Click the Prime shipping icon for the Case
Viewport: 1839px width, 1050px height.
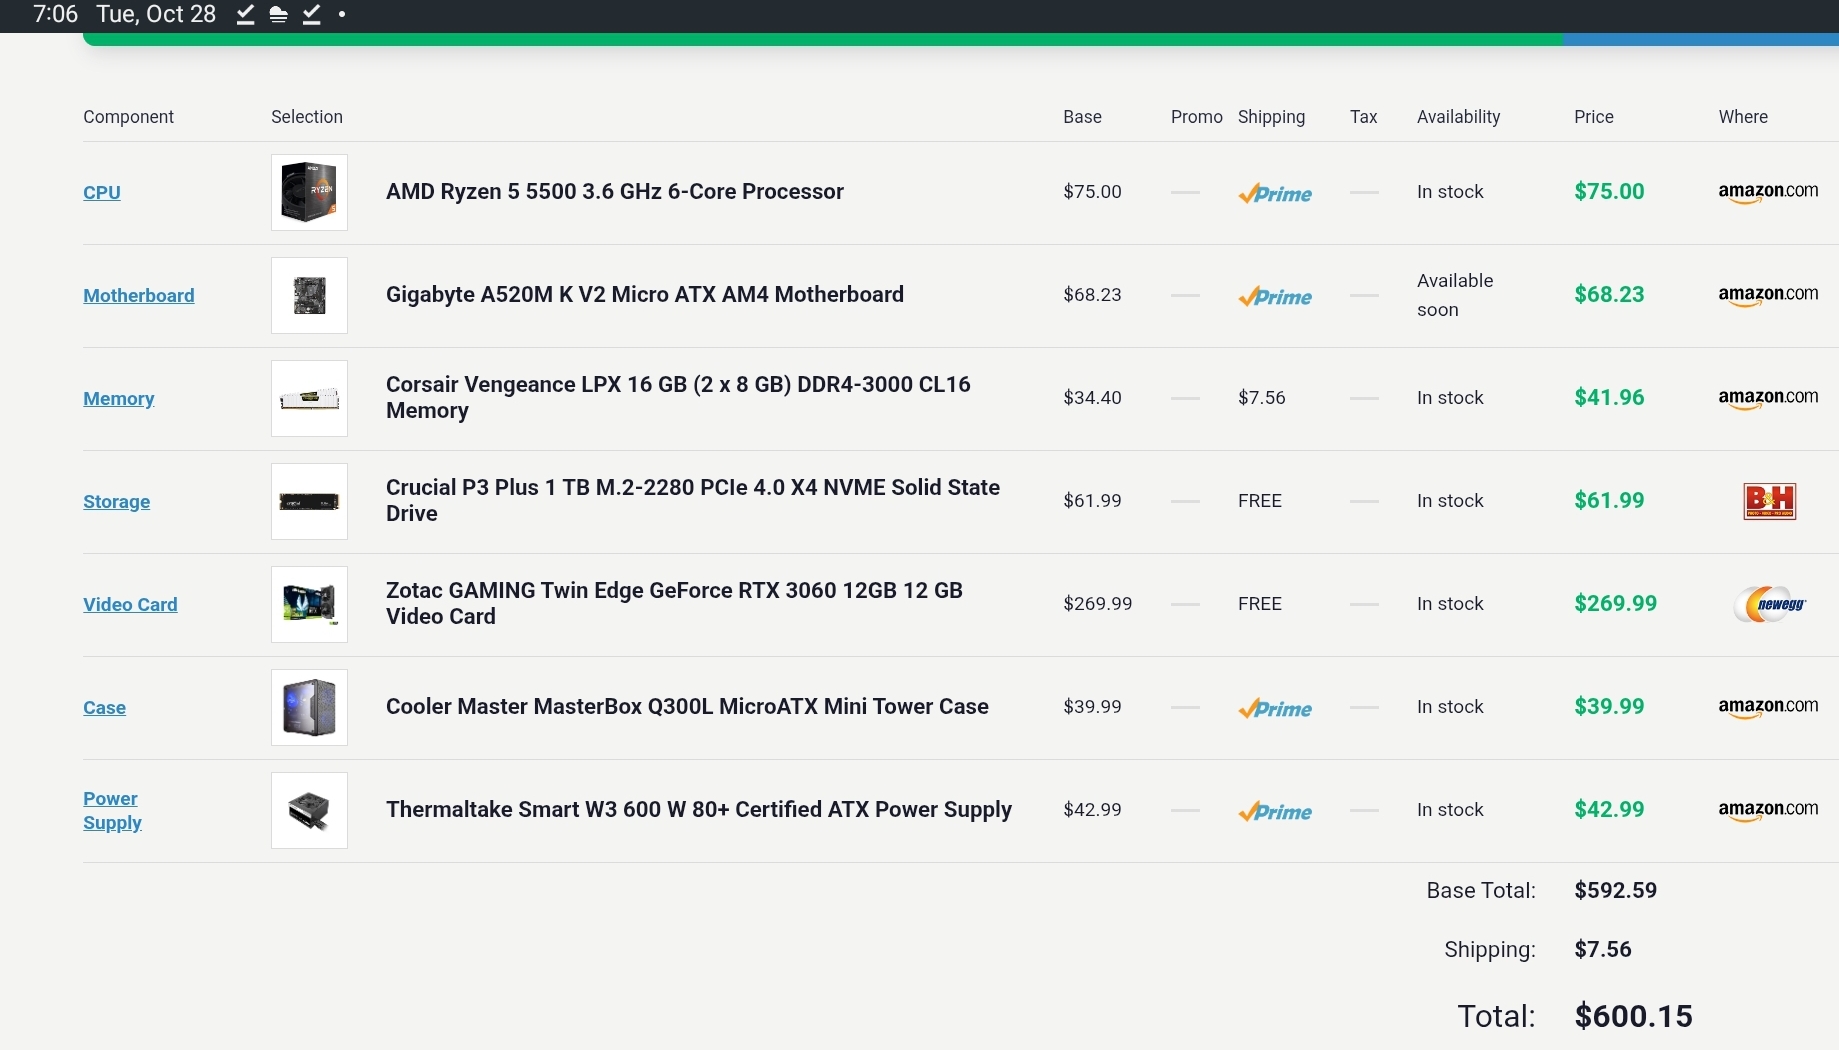(1275, 708)
